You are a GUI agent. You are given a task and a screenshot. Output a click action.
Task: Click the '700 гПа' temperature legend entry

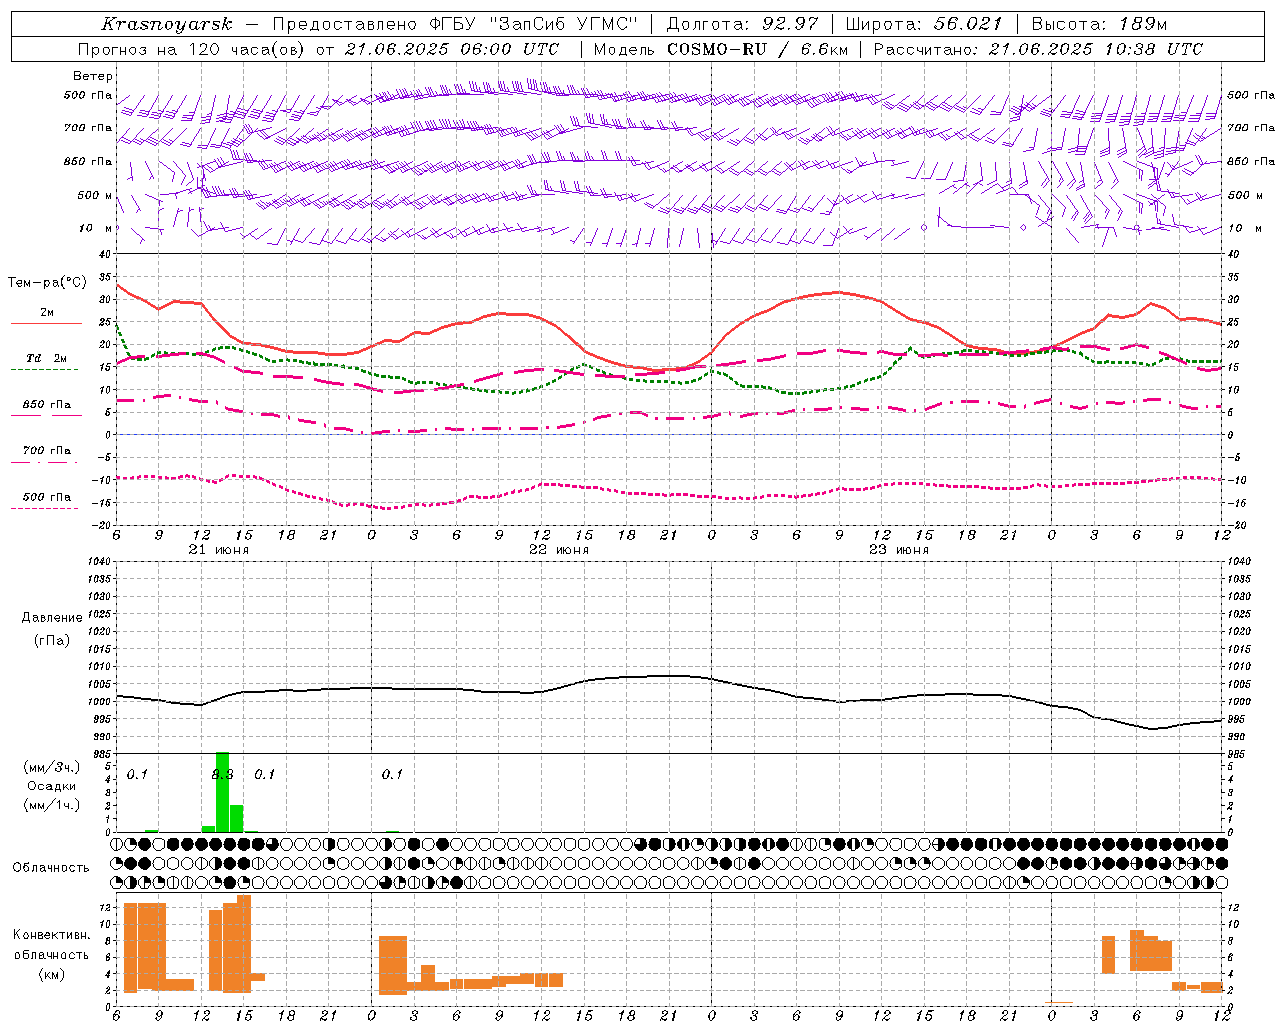click(47, 450)
